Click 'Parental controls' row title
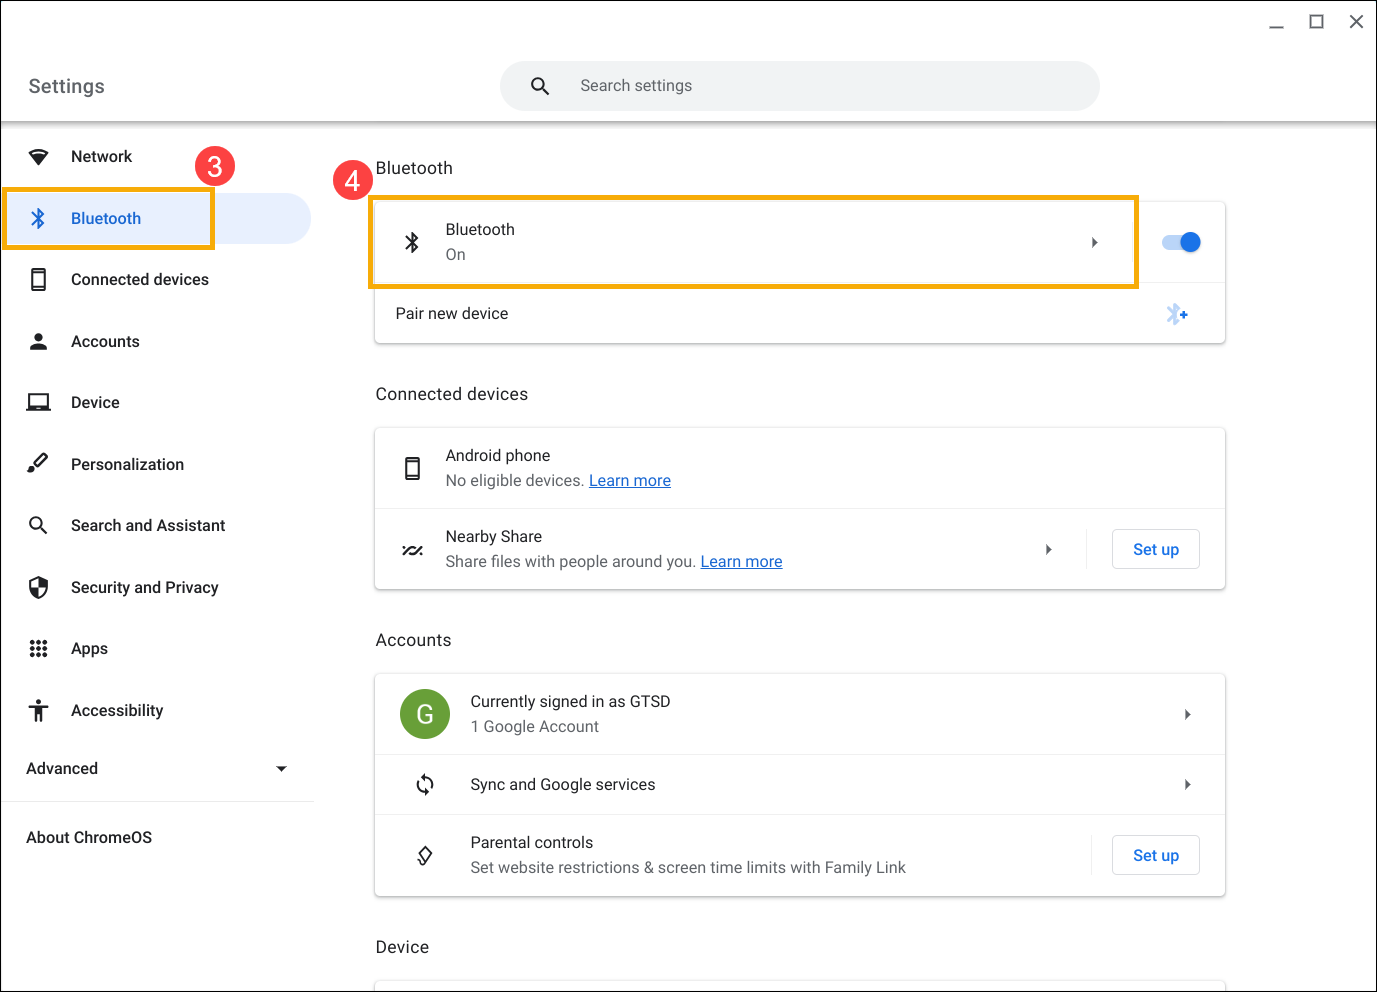Viewport: 1377px width, 992px height. [x=532, y=843]
